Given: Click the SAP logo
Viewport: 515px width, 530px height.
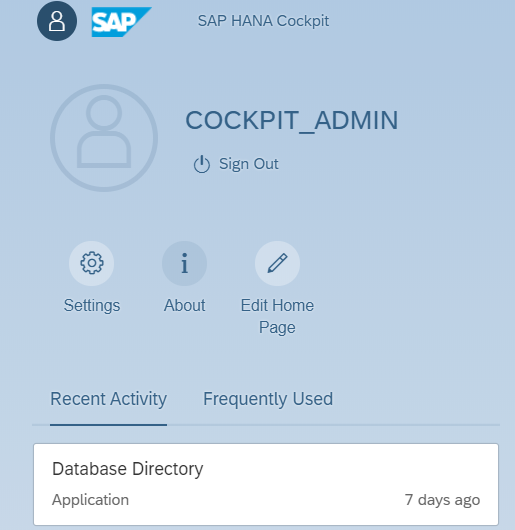Looking at the screenshot, I should [x=121, y=22].
